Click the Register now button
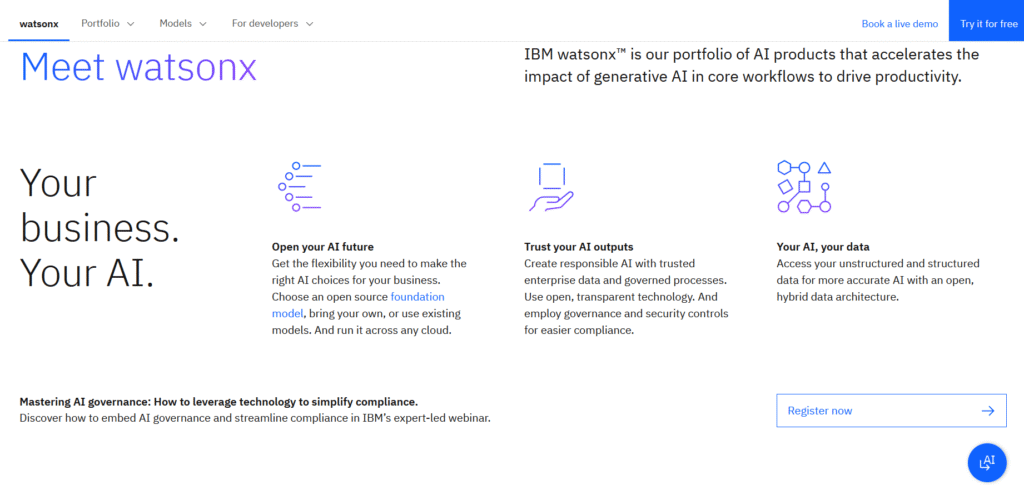 [890, 411]
